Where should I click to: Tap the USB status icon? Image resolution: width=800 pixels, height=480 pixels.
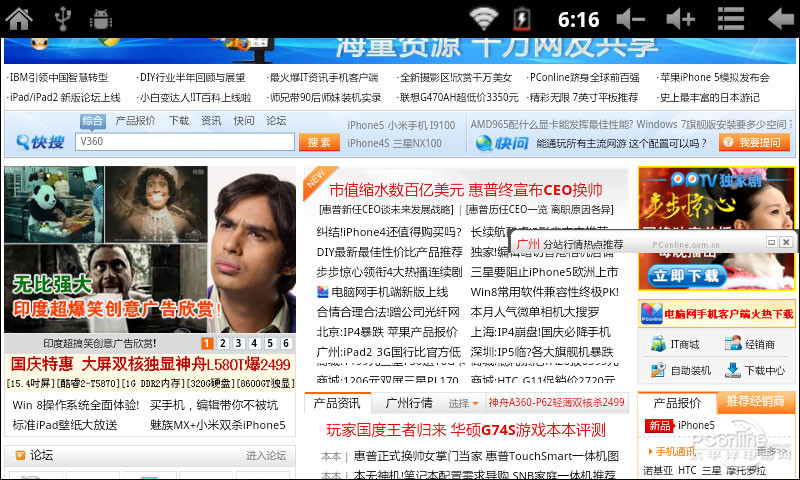click(63, 19)
